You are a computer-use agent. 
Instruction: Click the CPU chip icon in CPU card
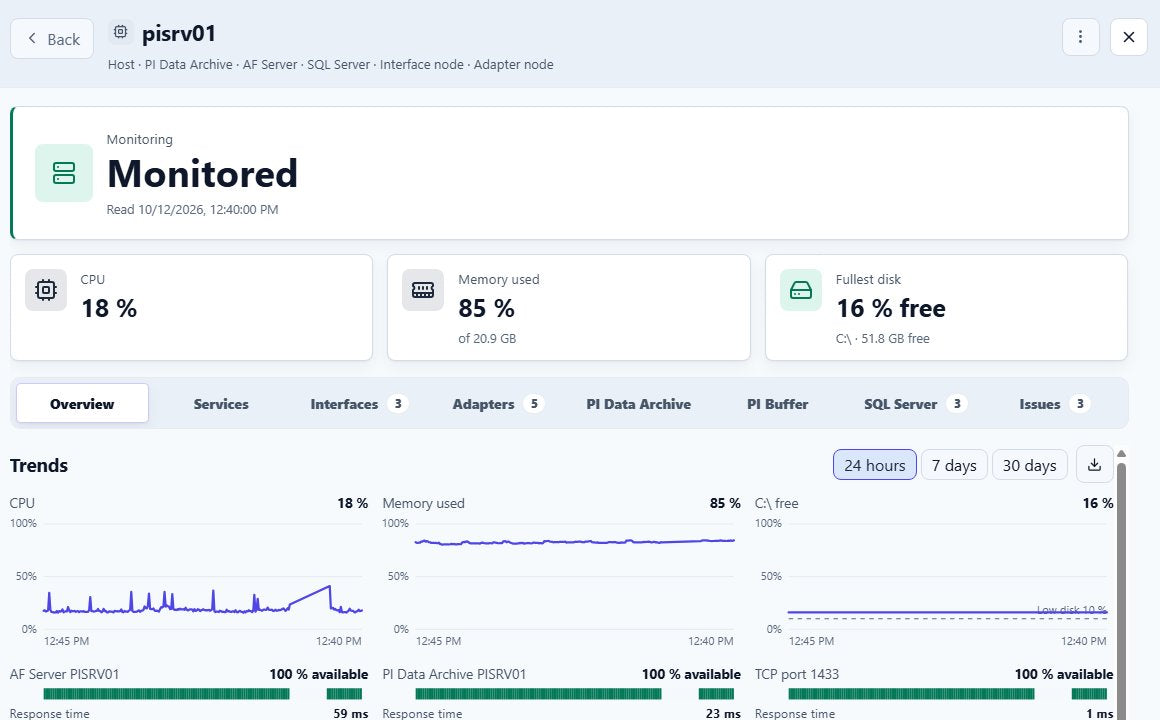(x=46, y=290)
